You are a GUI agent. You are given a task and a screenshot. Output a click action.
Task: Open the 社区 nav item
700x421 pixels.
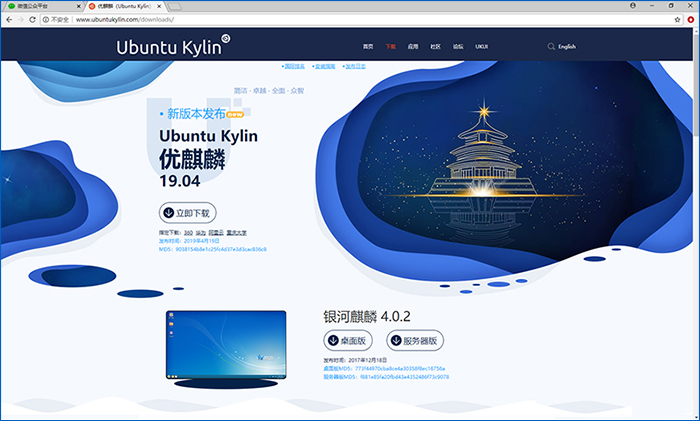pos(435,46)
